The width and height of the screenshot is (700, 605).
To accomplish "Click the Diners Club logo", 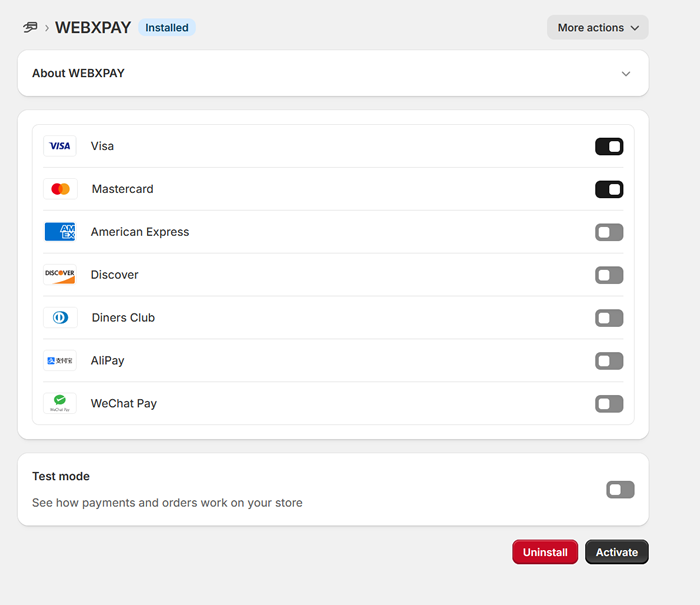I will coord(60,318).
